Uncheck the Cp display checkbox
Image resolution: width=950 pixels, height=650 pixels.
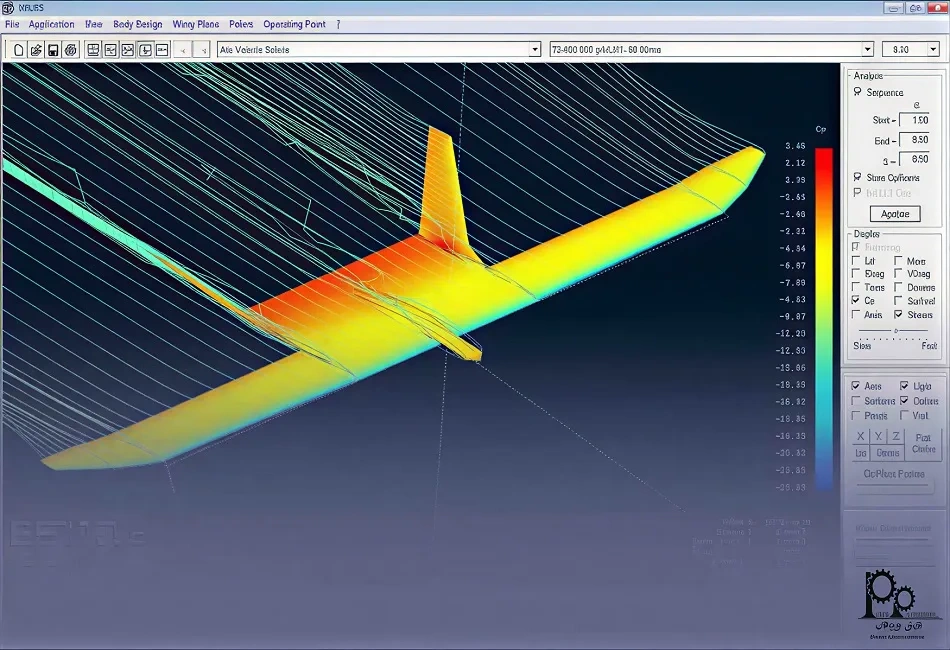856,300
